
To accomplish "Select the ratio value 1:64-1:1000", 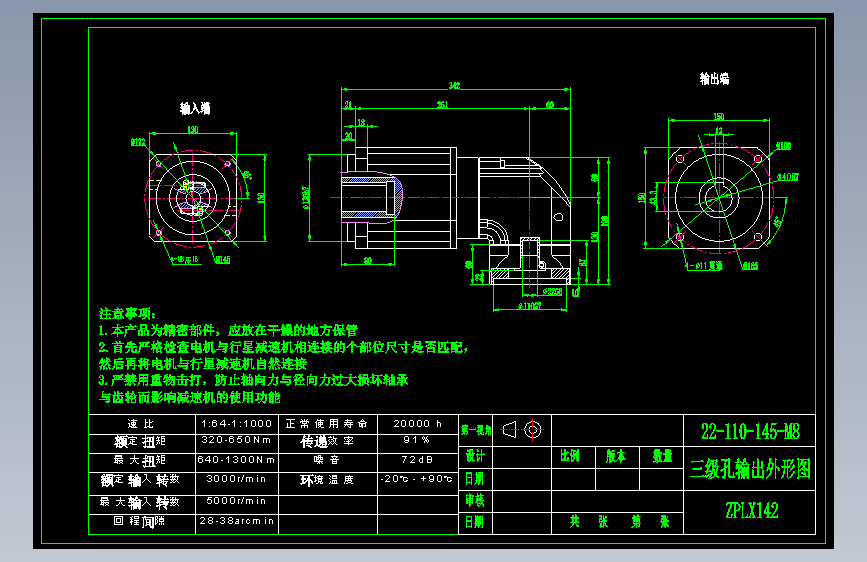I will [237, 424].
